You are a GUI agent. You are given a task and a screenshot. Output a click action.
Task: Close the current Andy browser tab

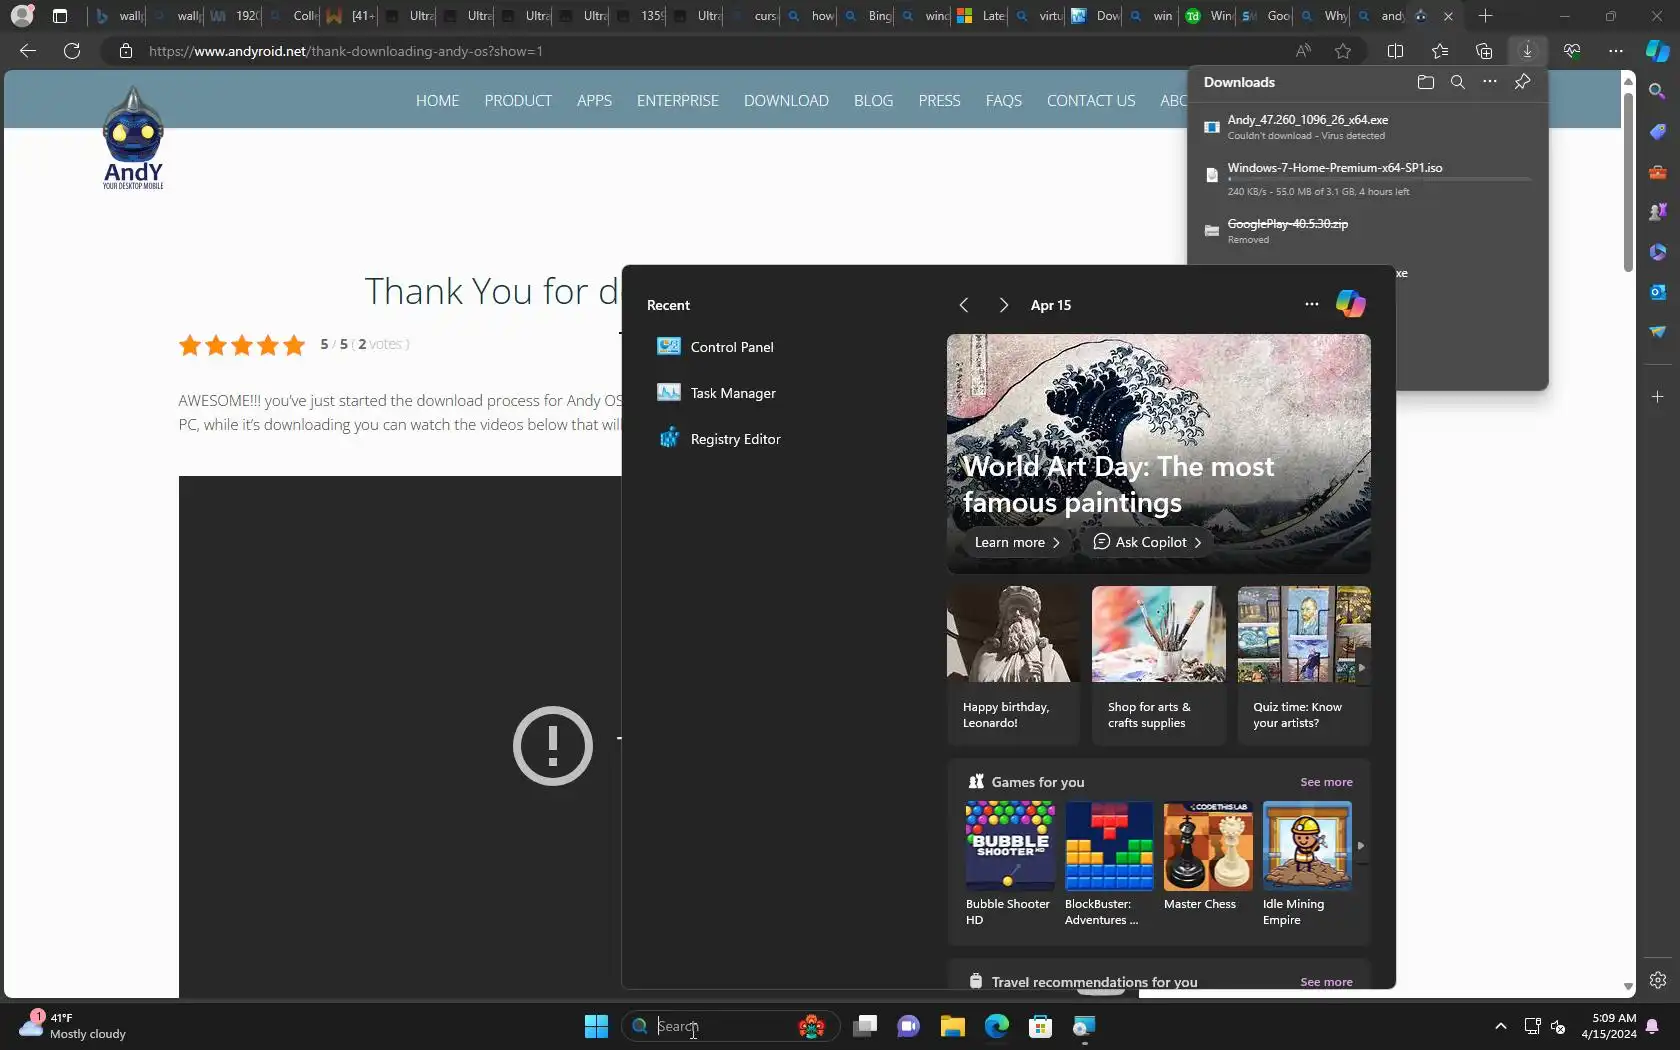tap(1448, 16)
